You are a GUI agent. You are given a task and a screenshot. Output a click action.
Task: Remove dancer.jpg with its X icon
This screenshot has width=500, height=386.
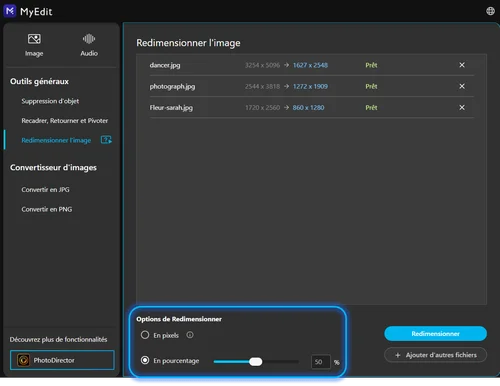click(462, 65)
